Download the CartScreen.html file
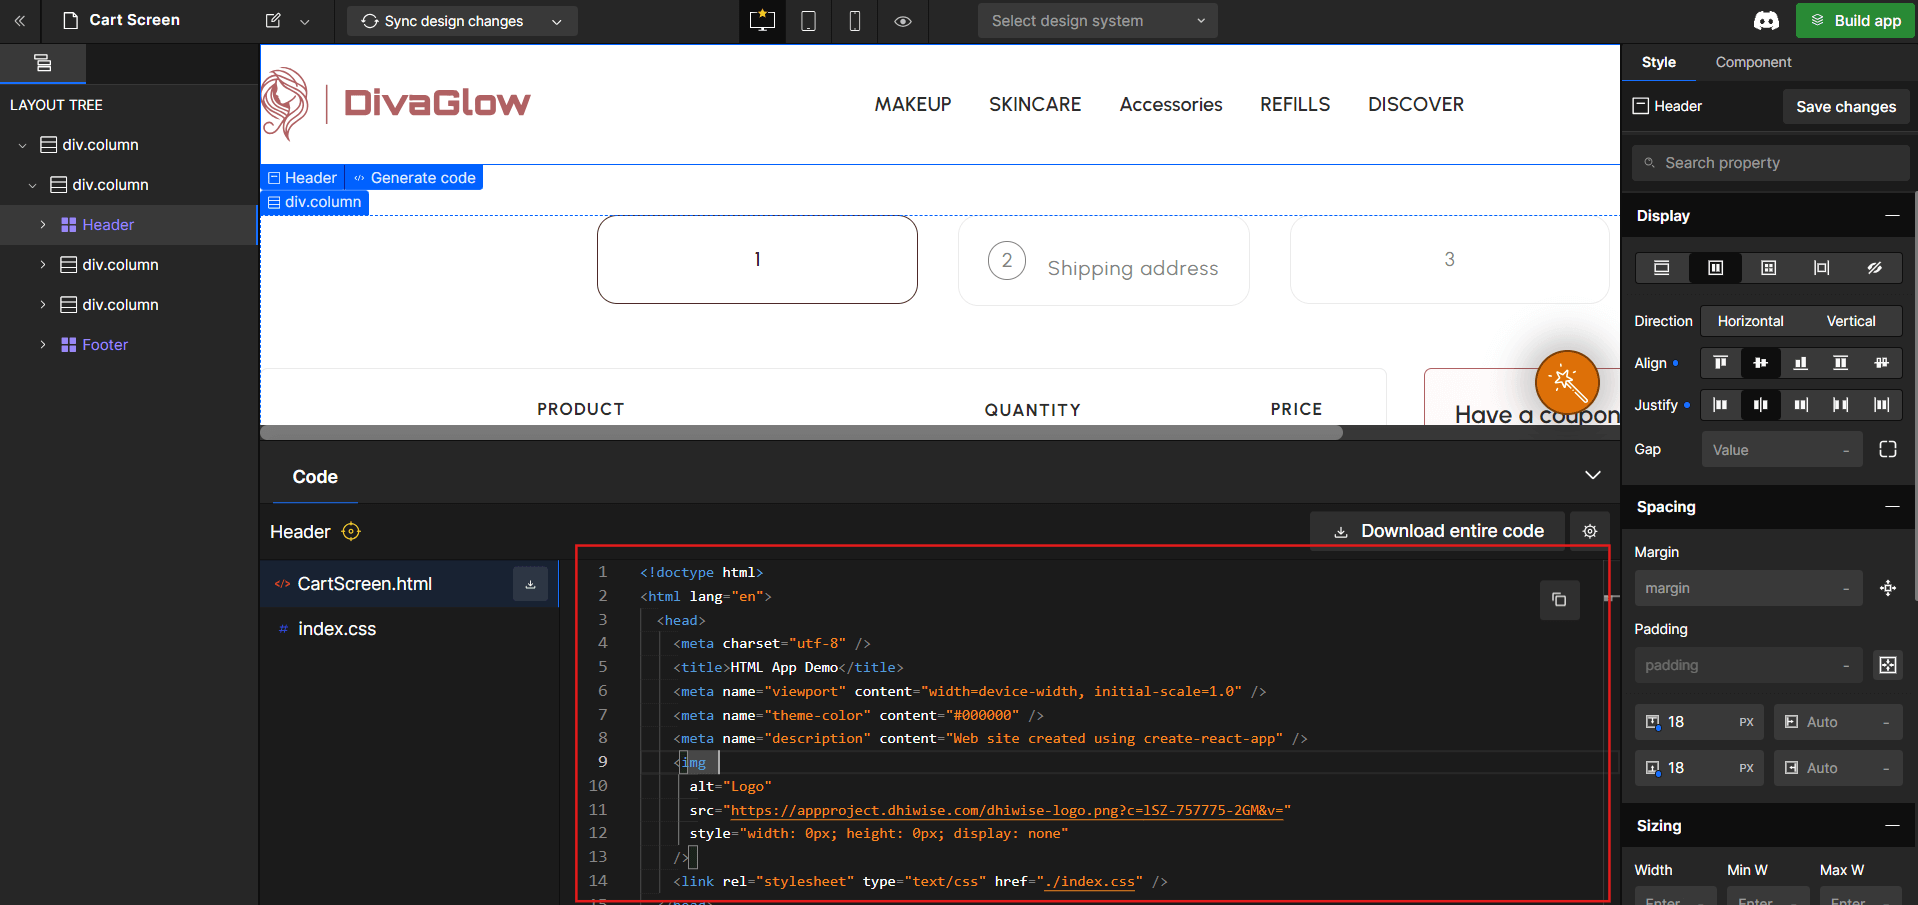This screenshot has width=1918, height=905. pos(530,584)
